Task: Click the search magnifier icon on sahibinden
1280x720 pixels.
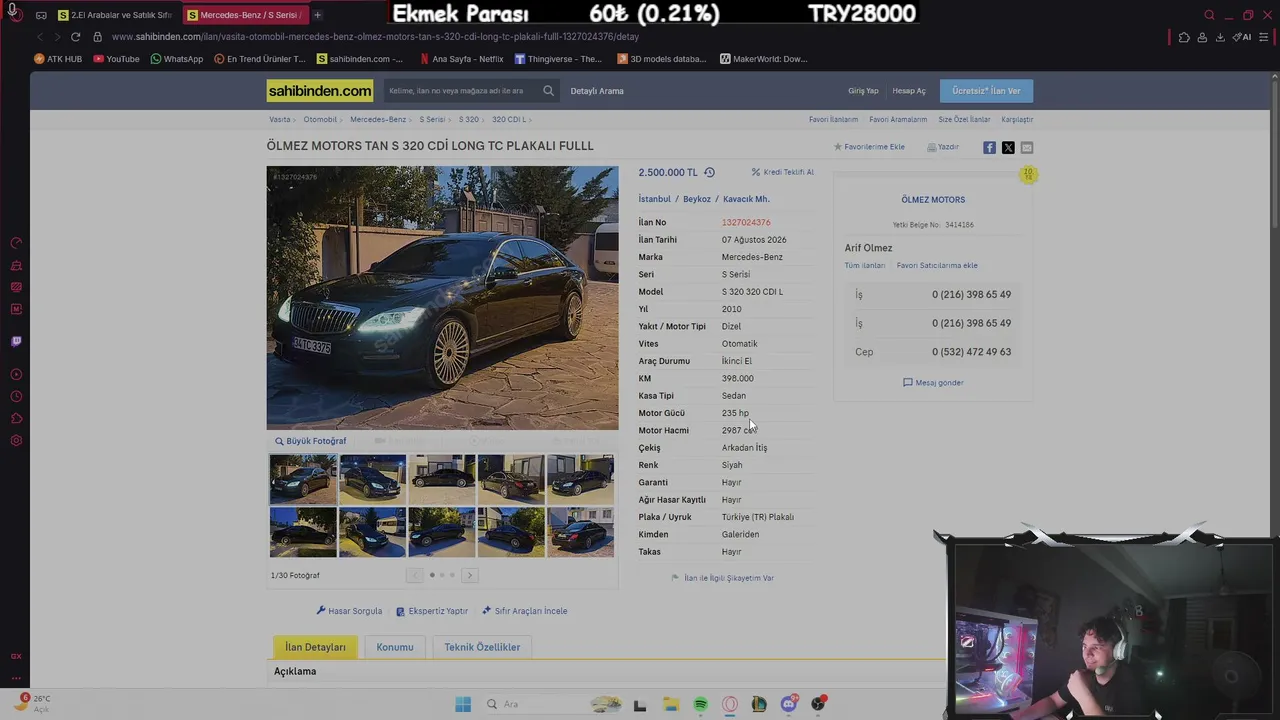Action: coord(548,91)
